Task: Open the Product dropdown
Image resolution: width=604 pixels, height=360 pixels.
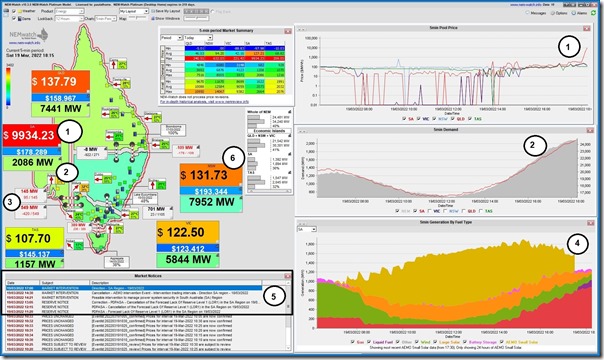Action: [x=69, y=12]
